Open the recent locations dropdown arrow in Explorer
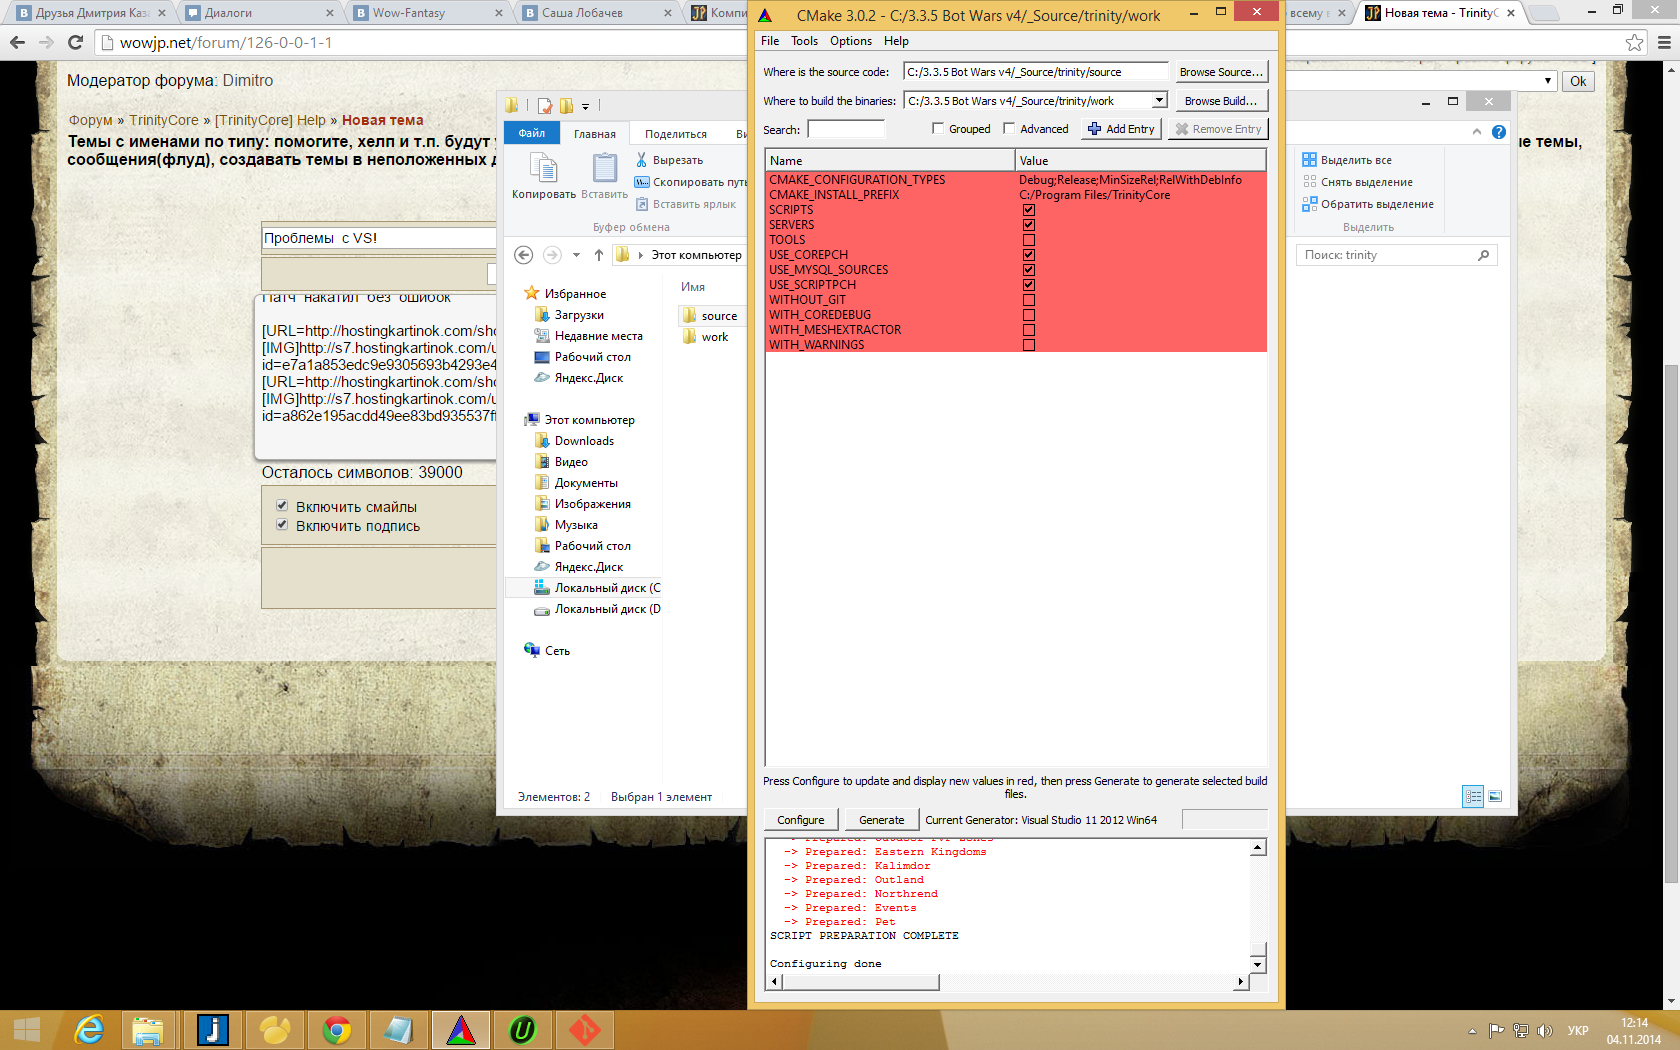This screenshot has width=1680, height=1050. [x=576, y=255]
